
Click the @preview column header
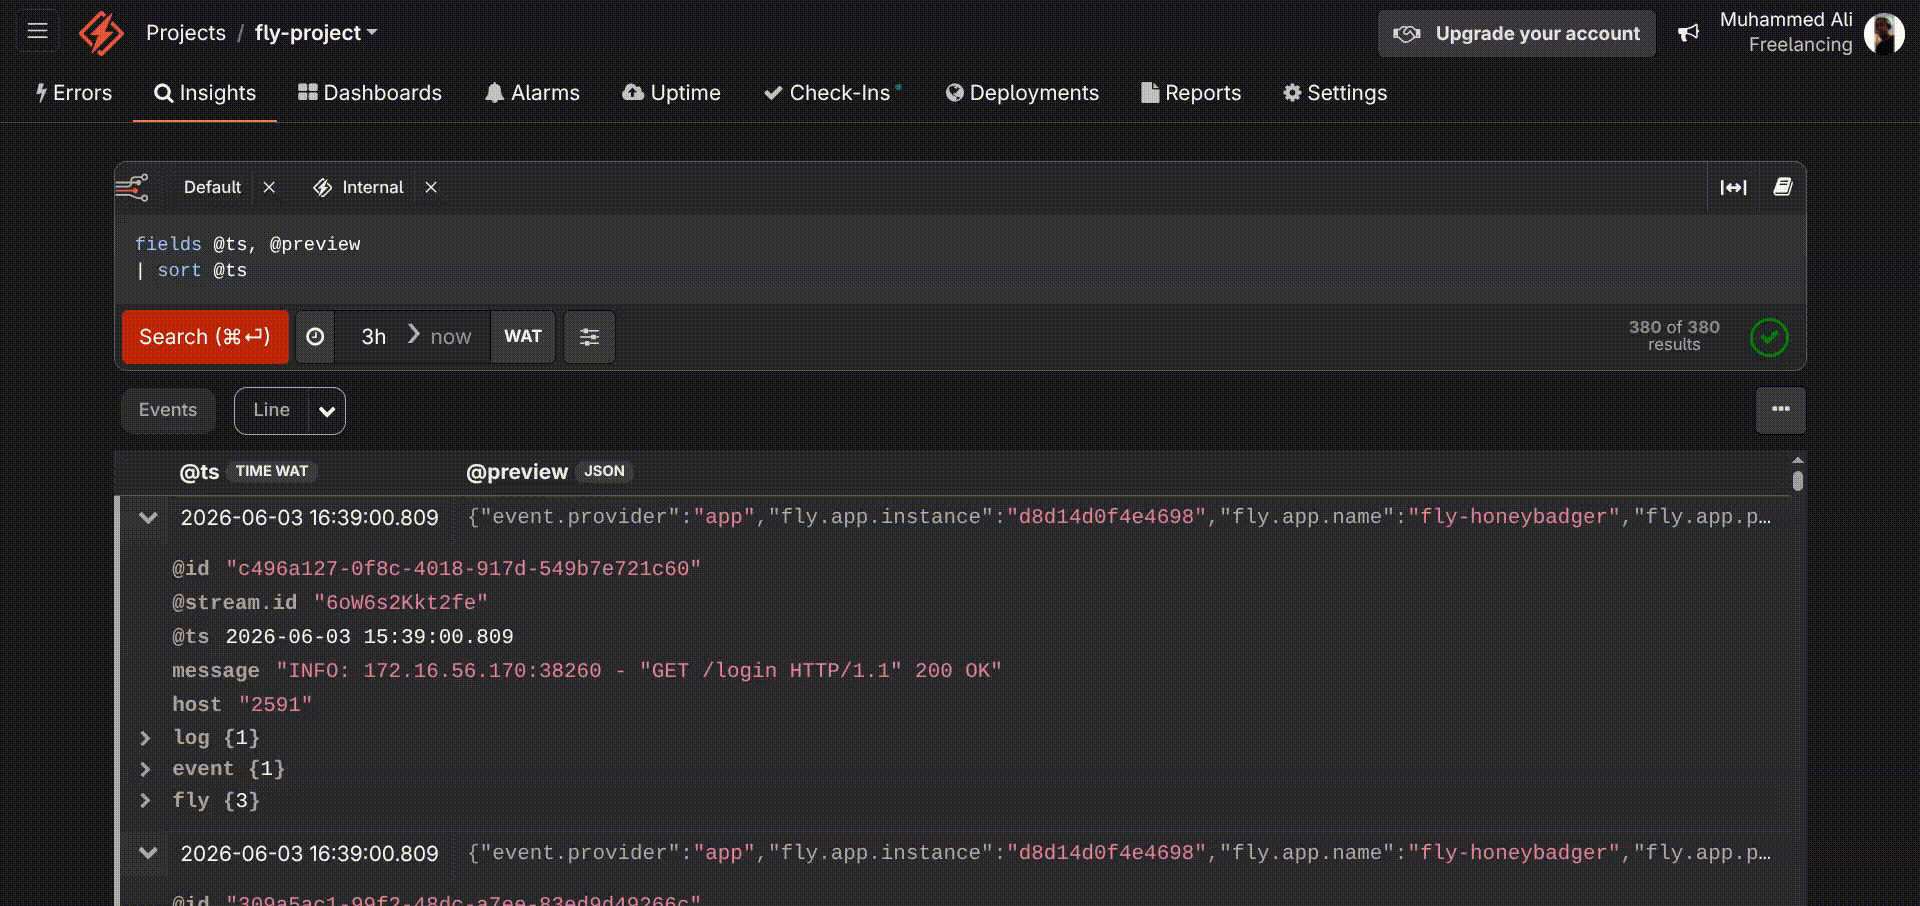[x=517, y=472]
